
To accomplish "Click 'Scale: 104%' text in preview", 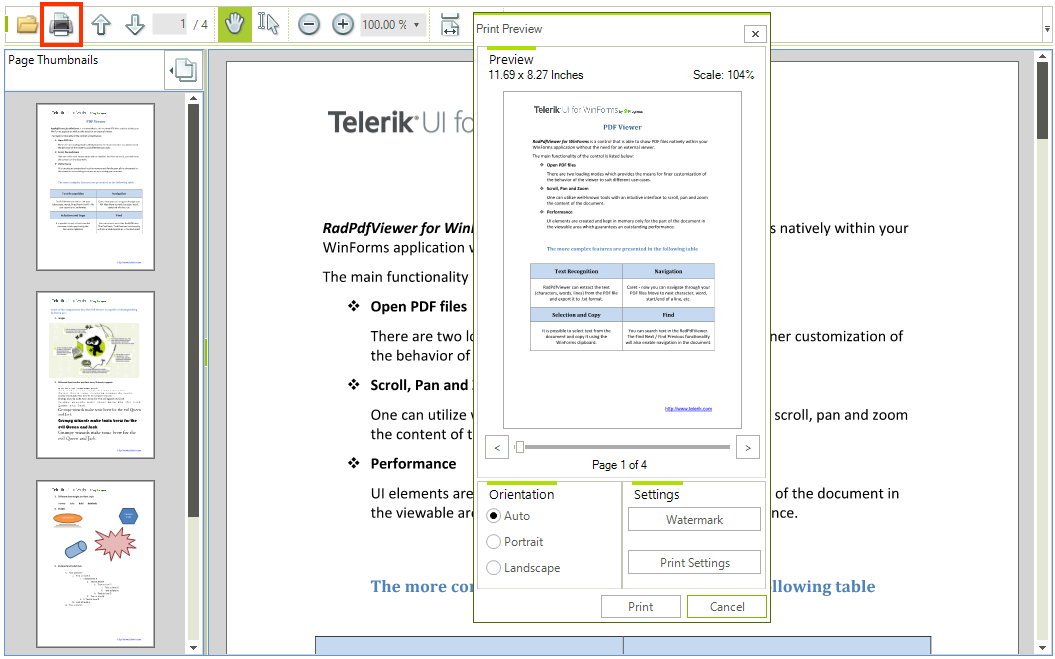I will point(723,75).
